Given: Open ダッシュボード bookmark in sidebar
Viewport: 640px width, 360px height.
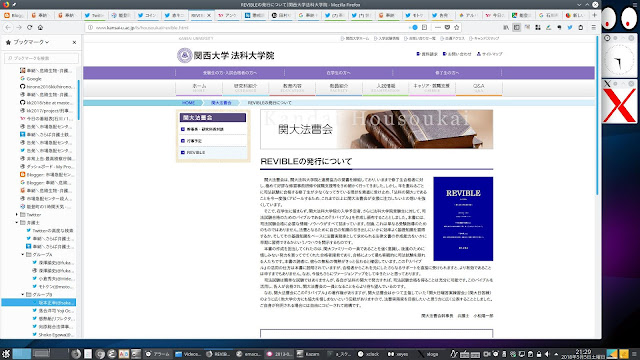Looking at the screenshot, I should 47,167.
